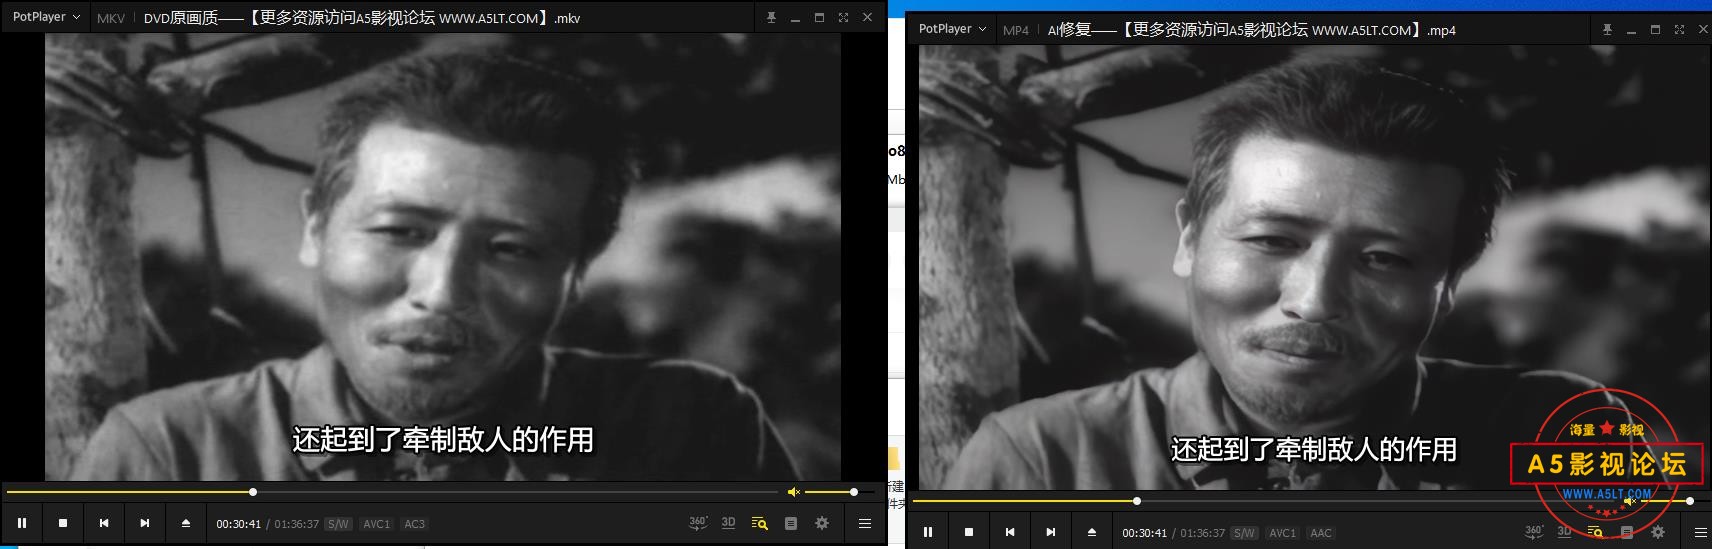1712x549 pixels.
Task: Open playlist search icon in left player
Action: pyautogui.click(x=759, y=523)
